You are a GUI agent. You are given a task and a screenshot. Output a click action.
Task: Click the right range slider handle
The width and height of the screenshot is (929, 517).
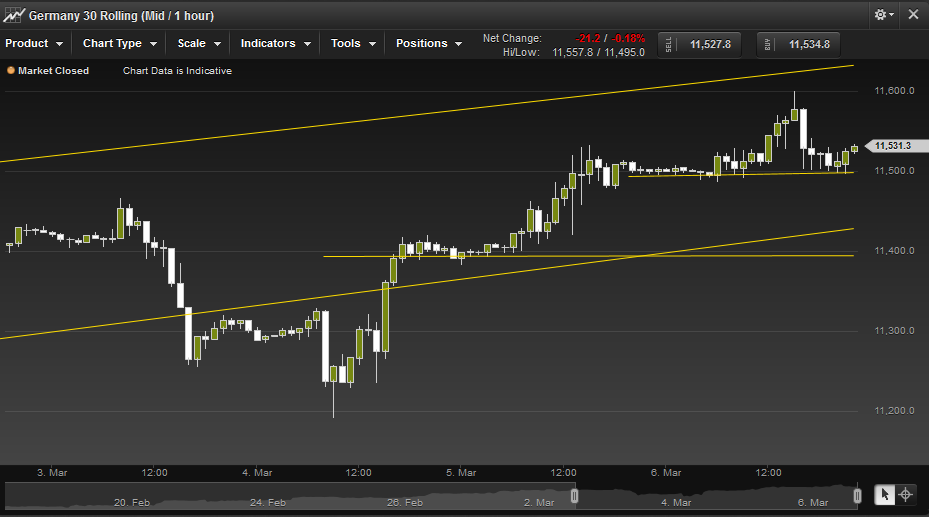[857, 495]
